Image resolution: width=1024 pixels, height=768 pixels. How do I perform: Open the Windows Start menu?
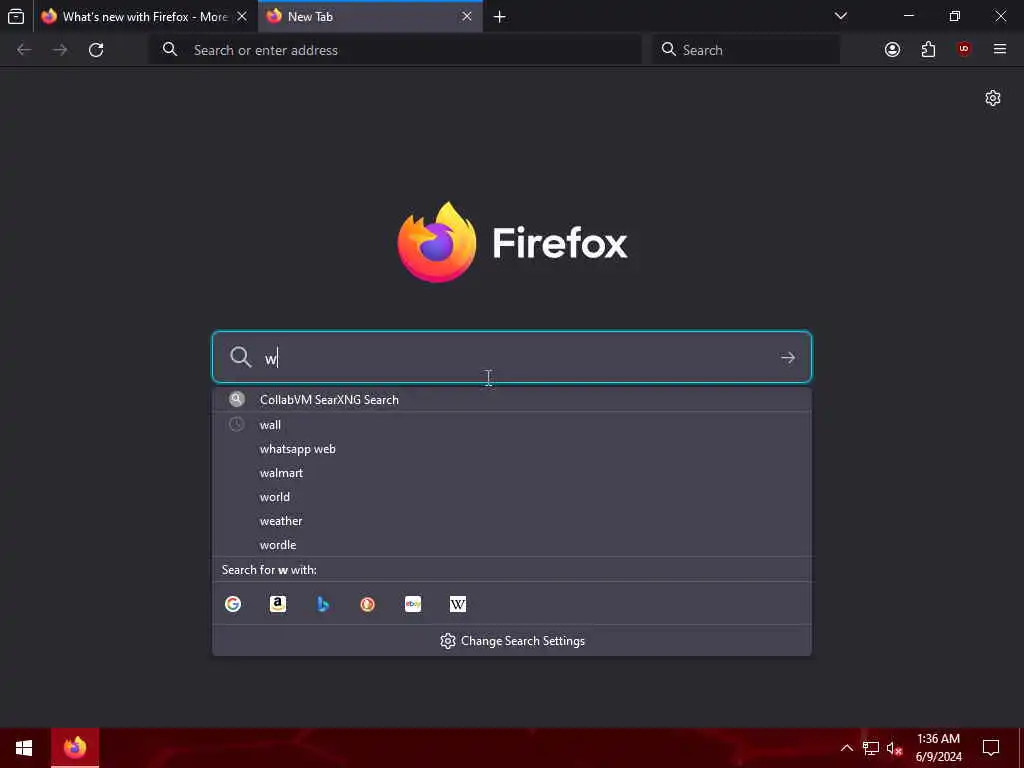[24, 748]
